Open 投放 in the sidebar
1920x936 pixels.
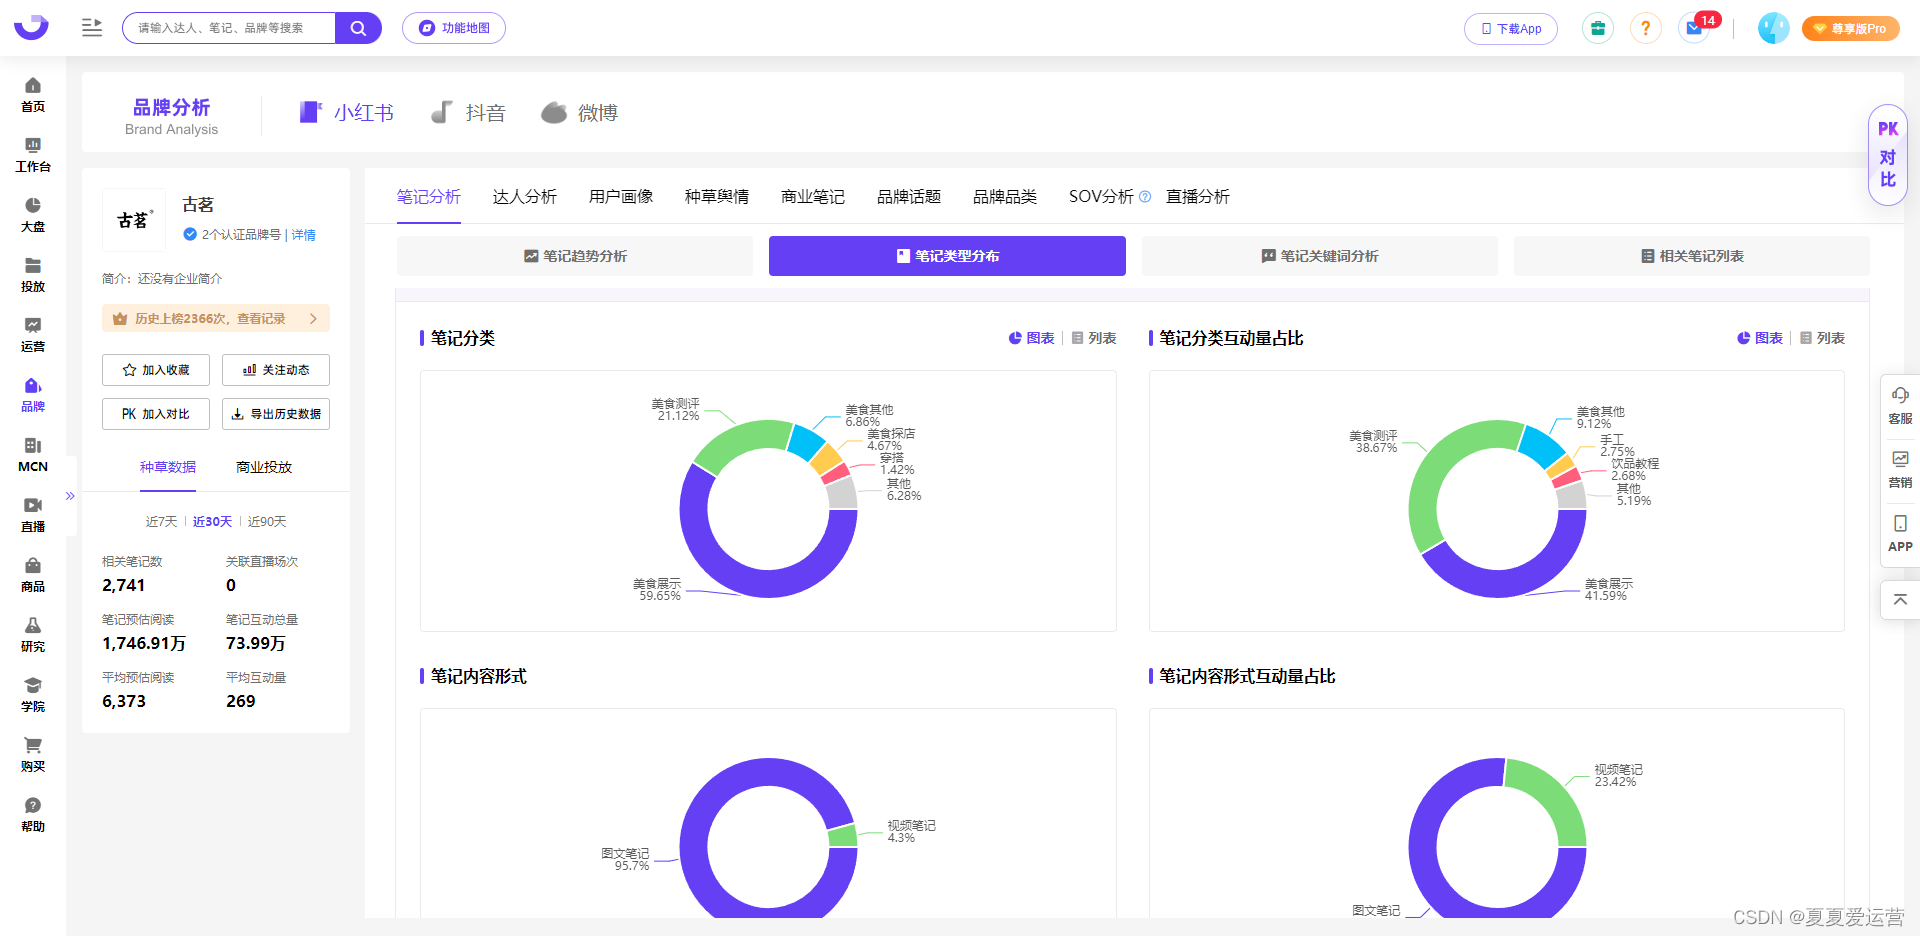[x=33, y=275]
